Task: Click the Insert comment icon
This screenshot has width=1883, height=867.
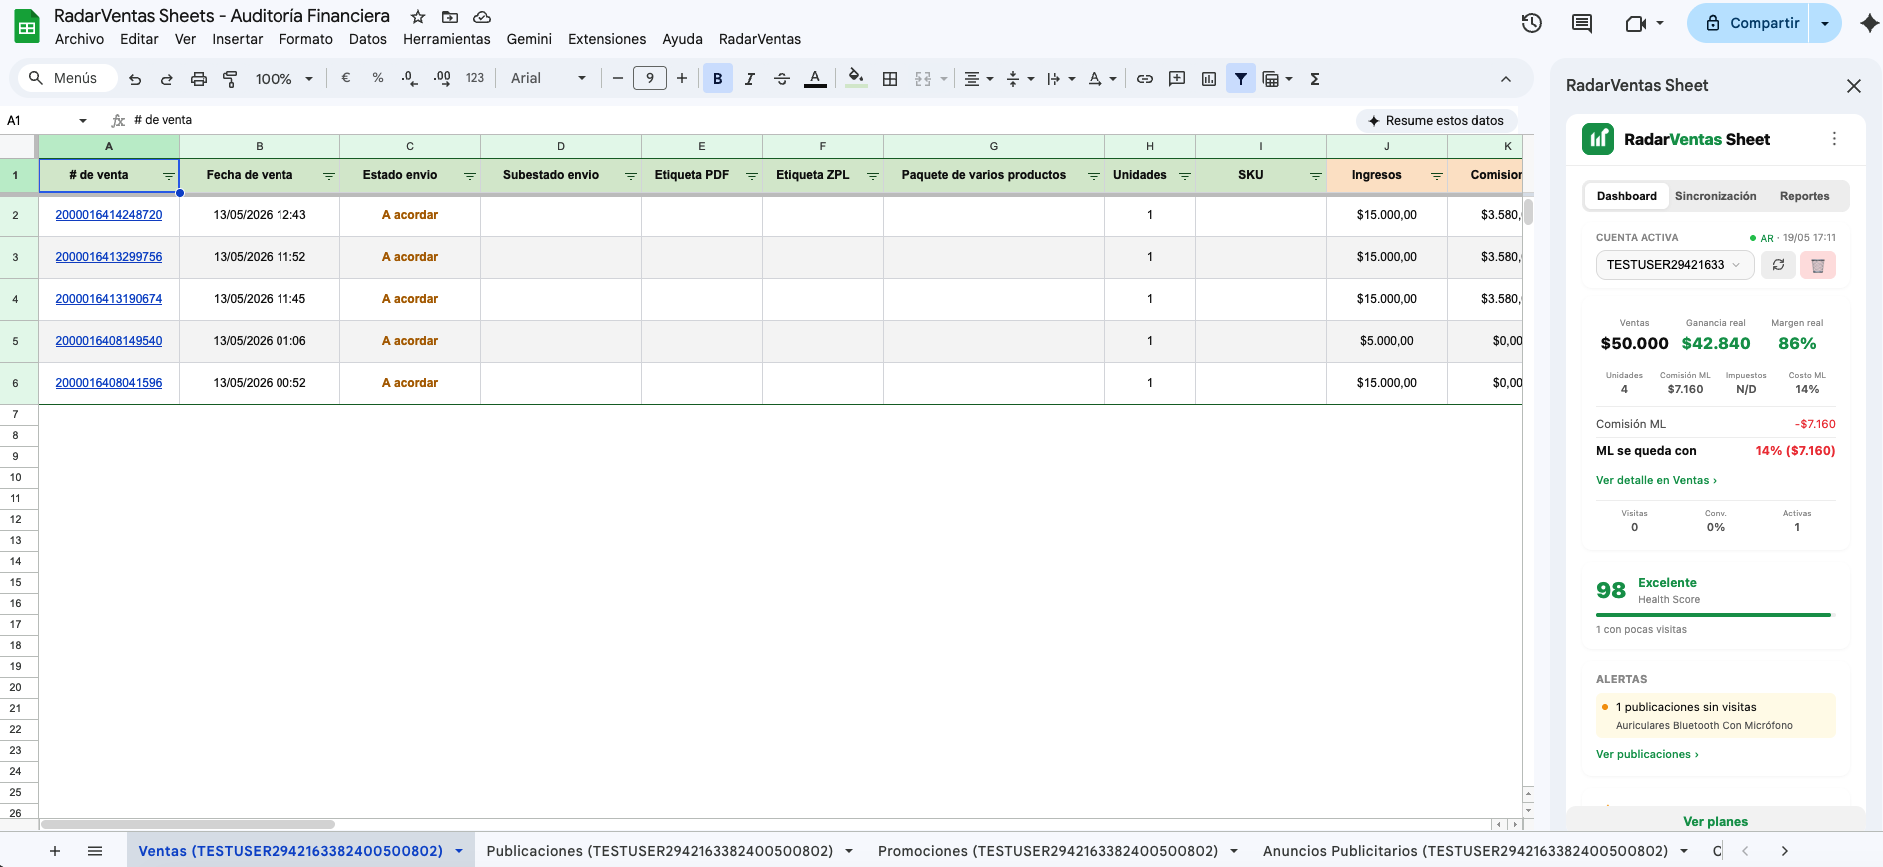Action: tap(1177, 78)
